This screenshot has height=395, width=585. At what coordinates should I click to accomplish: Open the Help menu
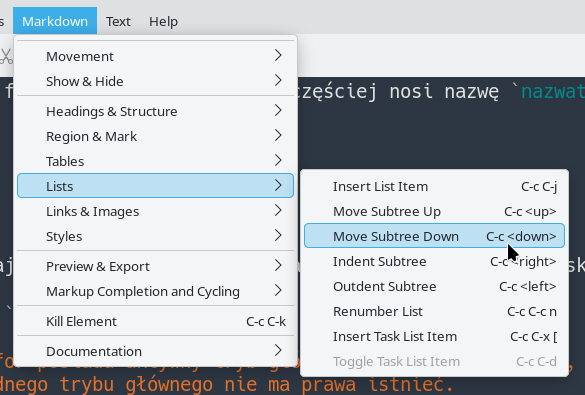pyautogui.click(x=163, y=21)
